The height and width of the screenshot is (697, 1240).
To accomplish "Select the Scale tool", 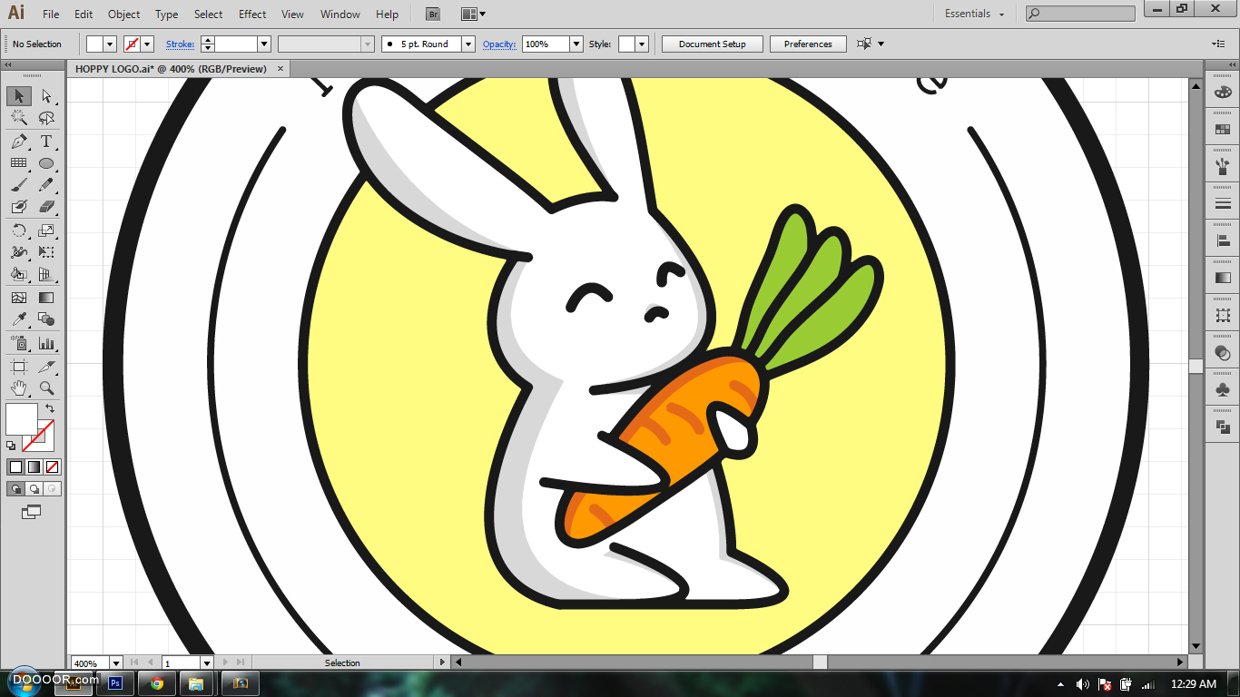I will (46, 231).
